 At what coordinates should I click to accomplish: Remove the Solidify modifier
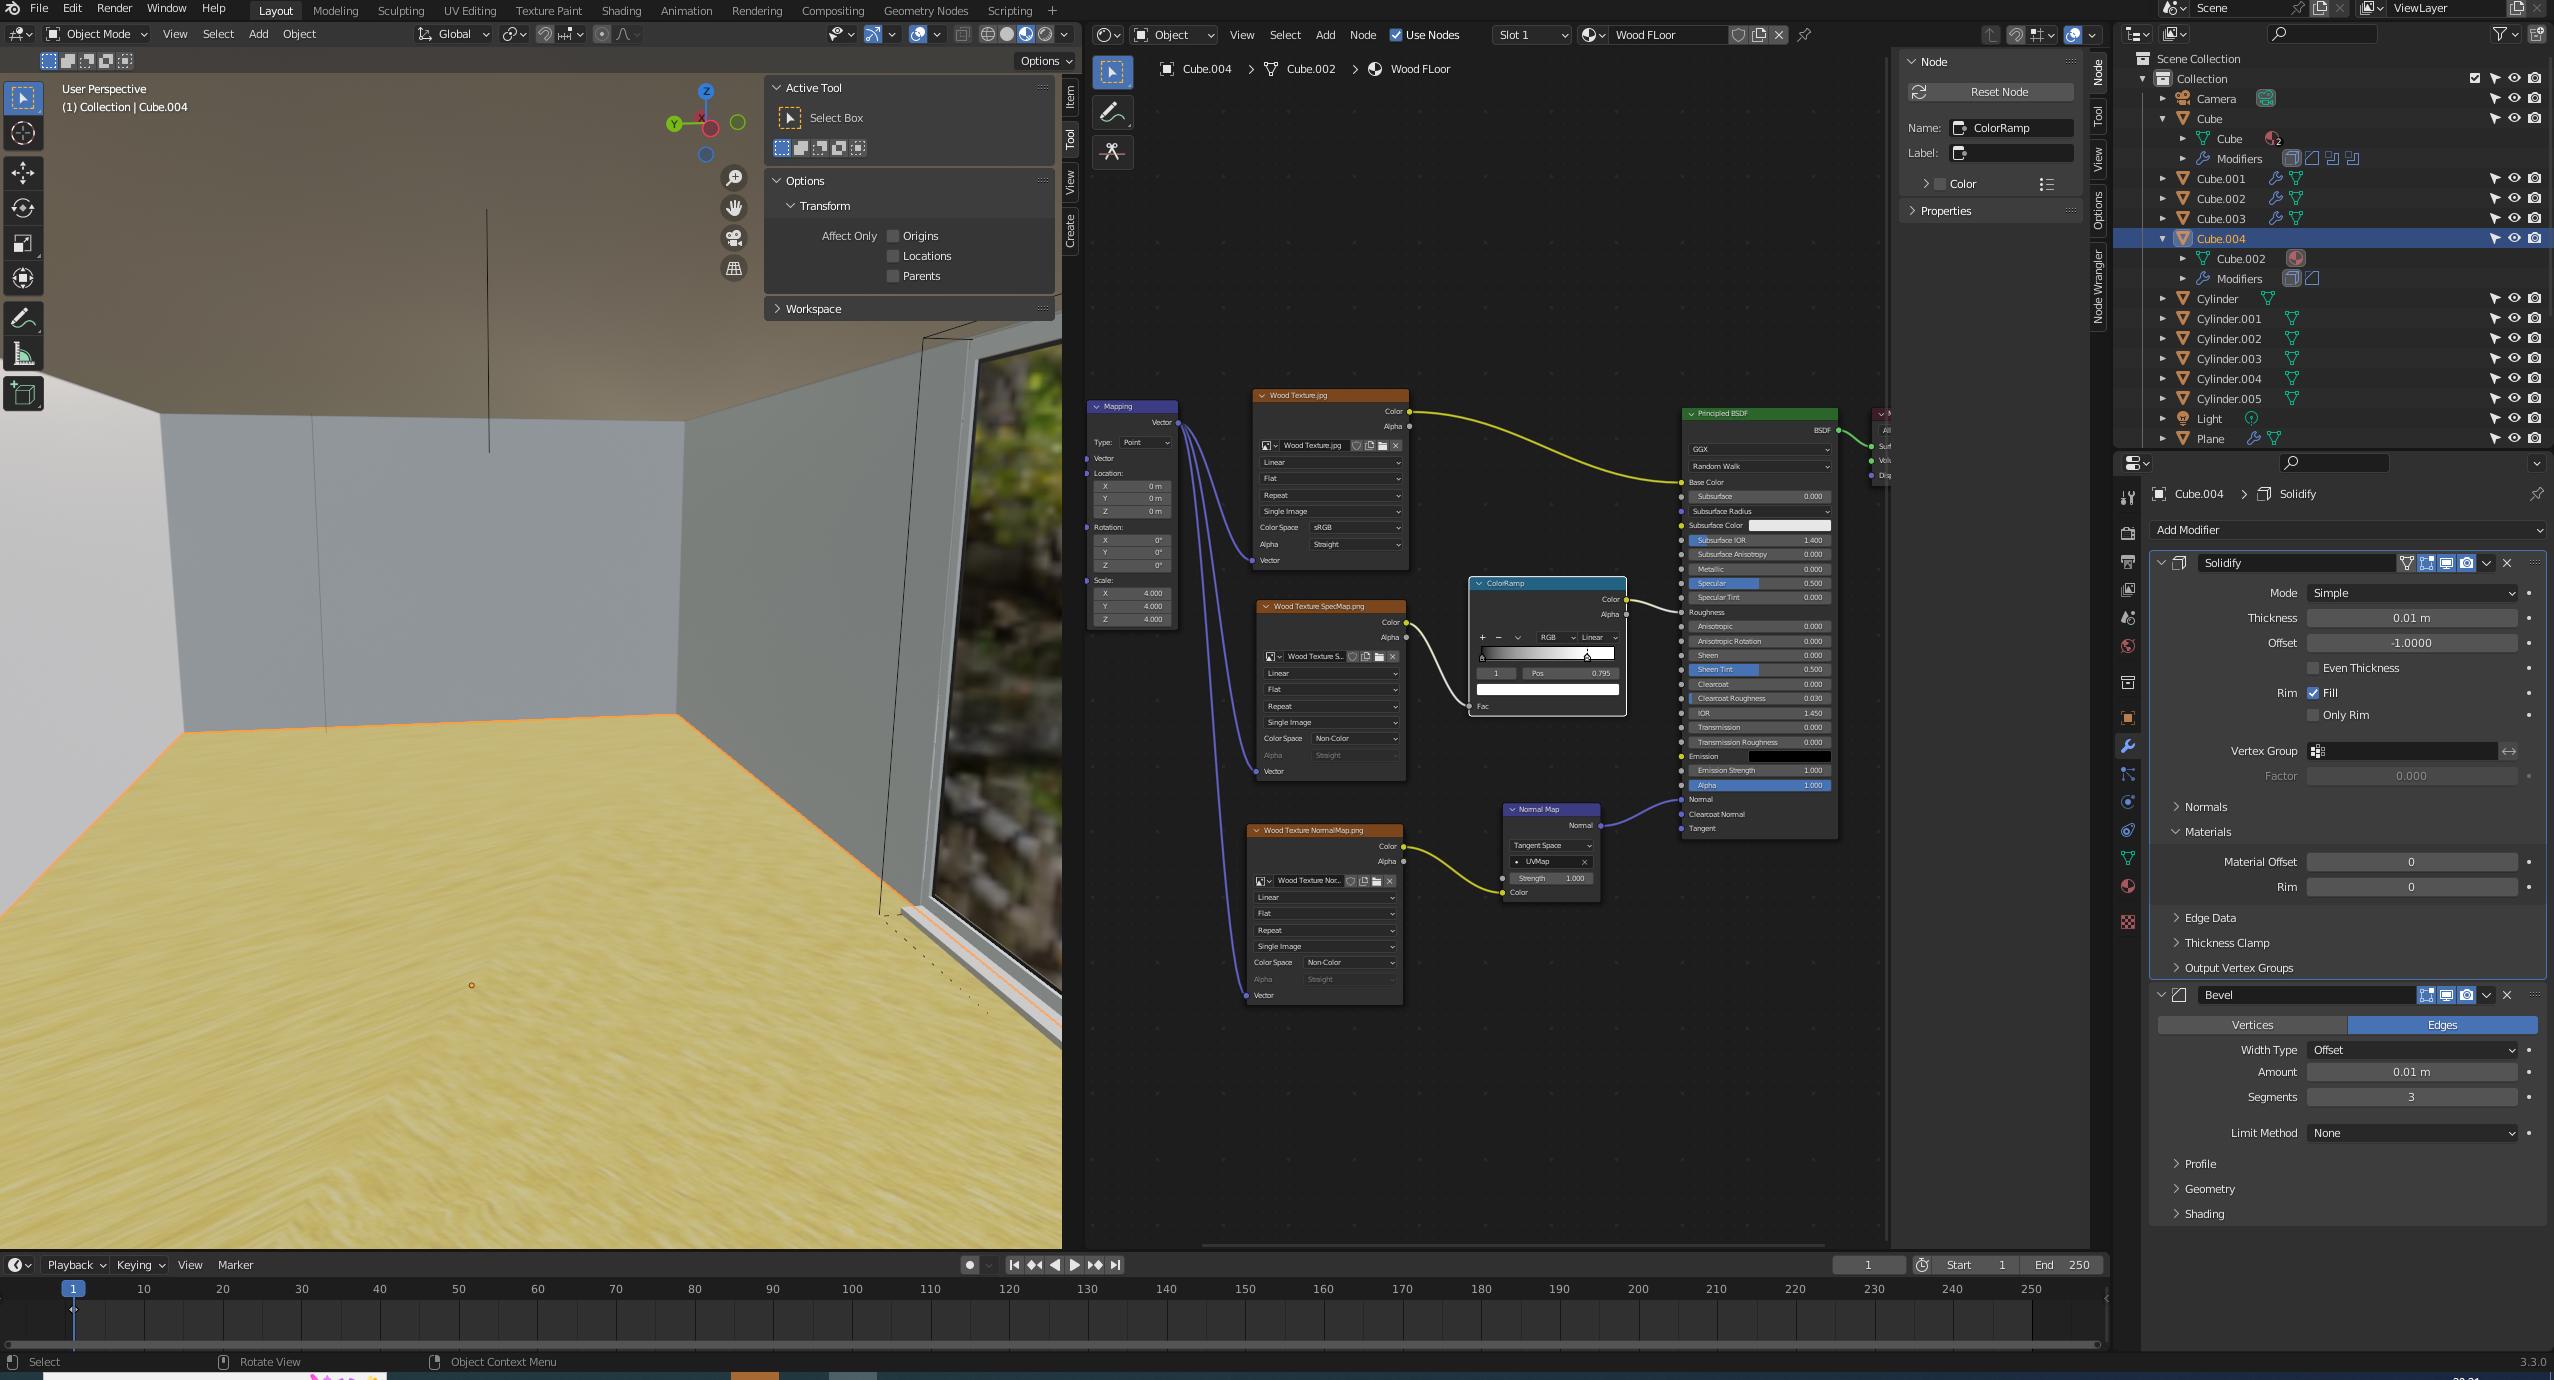pyautogui.click(x=2507, y=563)
